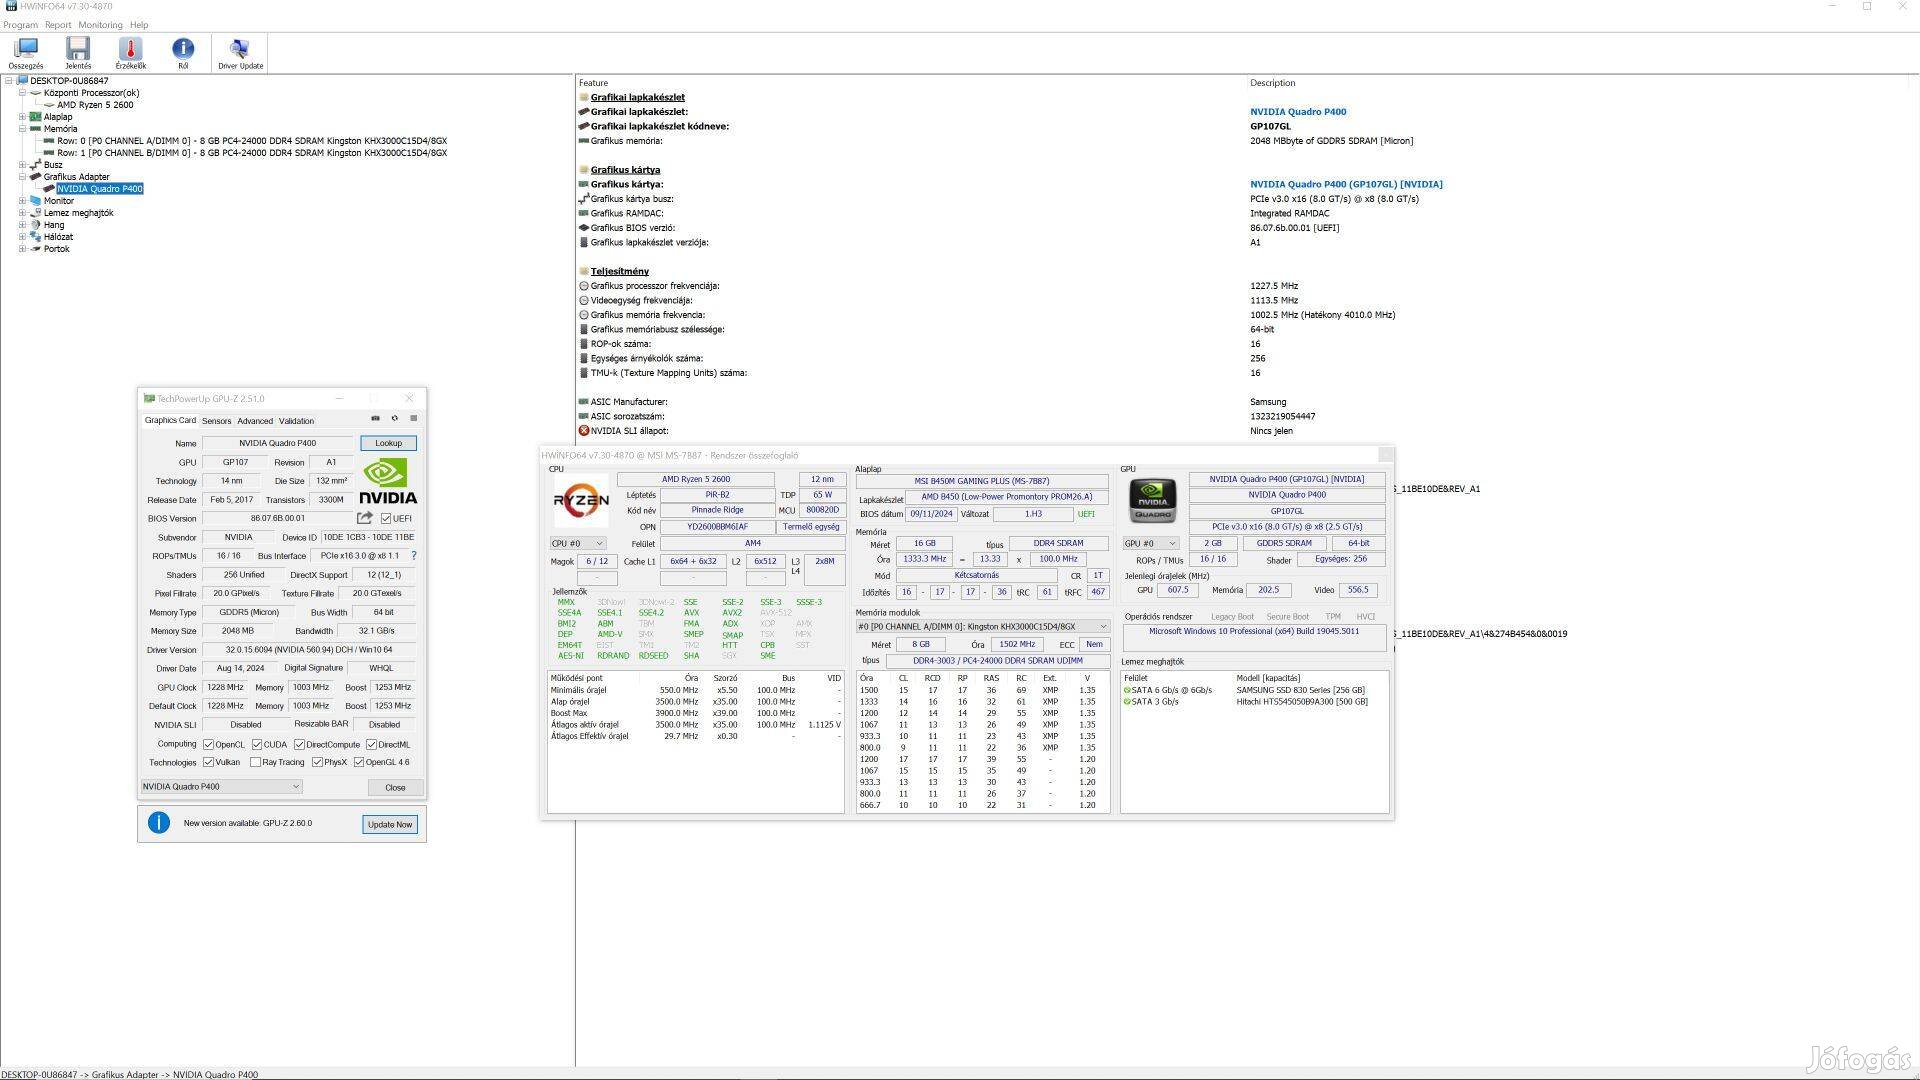Viewport: 1920px width, 1080px height.
Task: Open the GPU selector dropdown in GPU-Z
Action: tap(221, 787)
